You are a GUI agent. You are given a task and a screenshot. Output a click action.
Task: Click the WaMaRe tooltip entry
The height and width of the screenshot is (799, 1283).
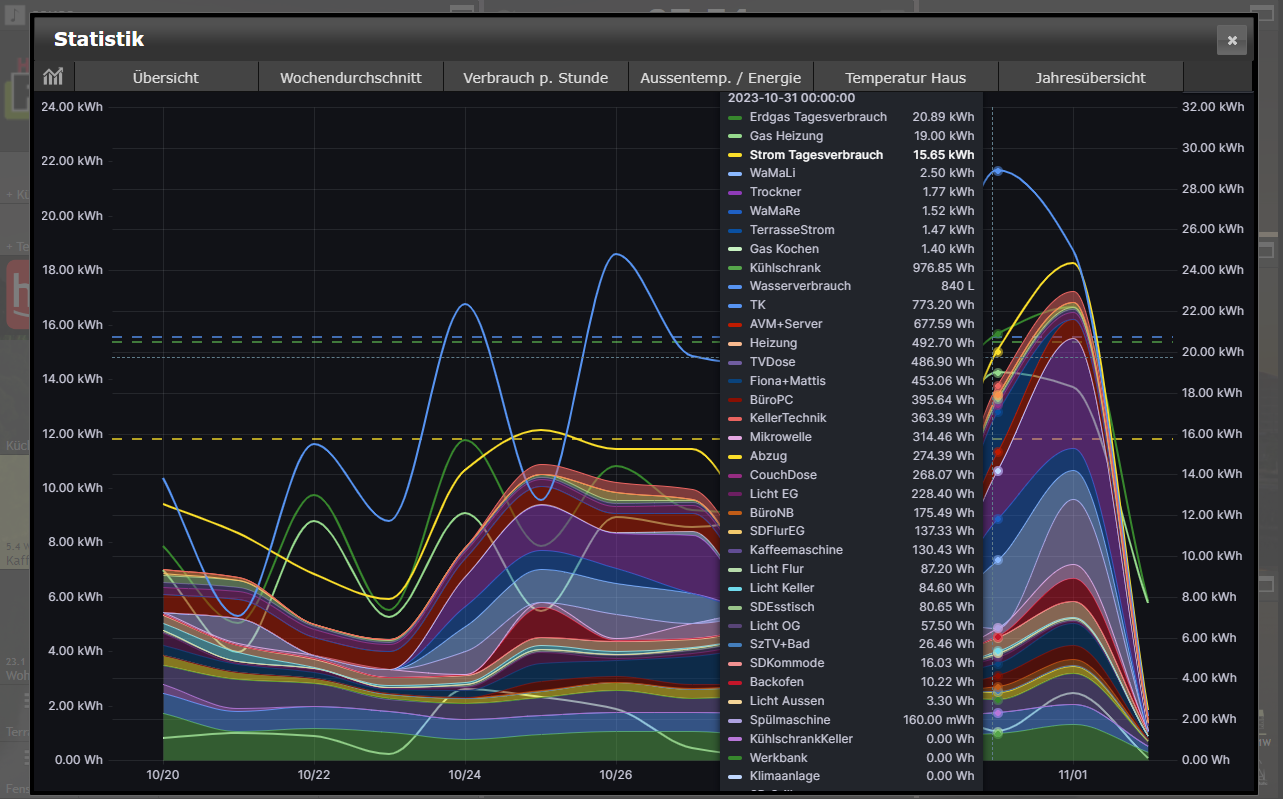pos(851,211)
